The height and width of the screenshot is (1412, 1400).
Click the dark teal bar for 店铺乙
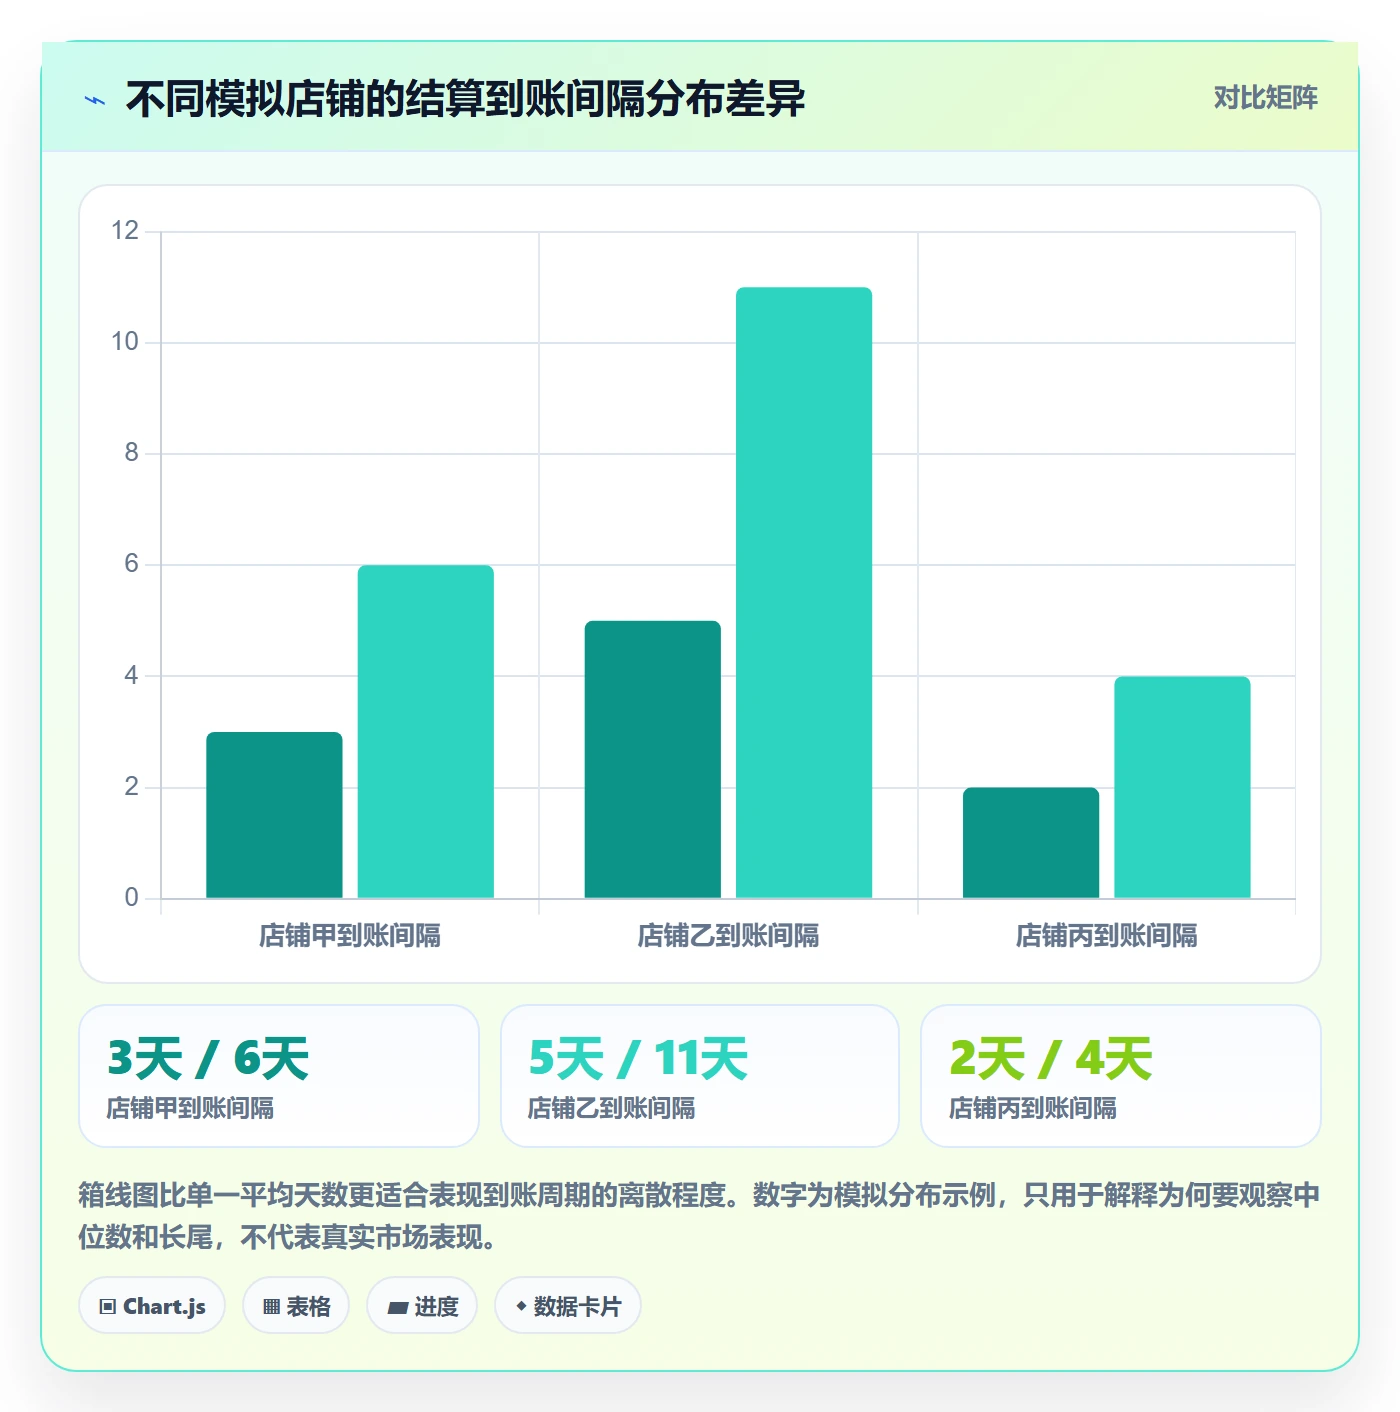653,760
